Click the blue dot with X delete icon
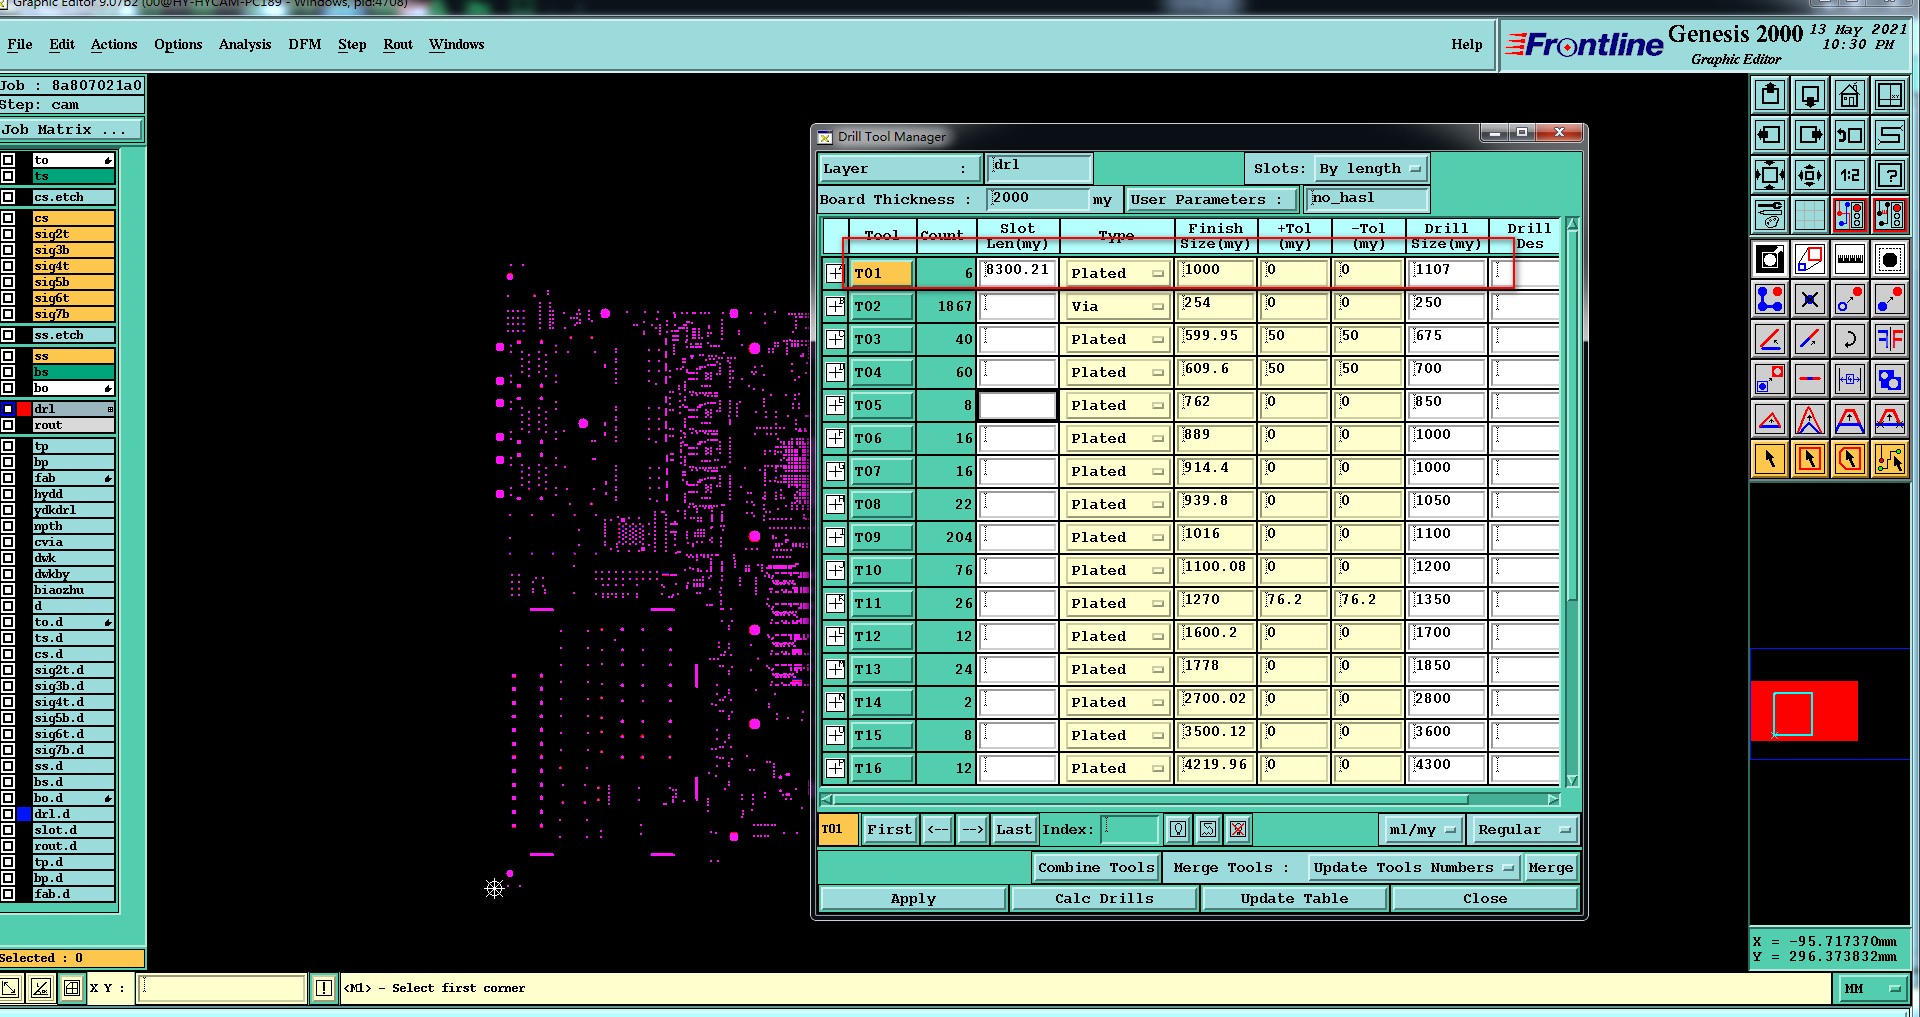Image resolution: width=1920 pixels, height=1017 pixels. [x=1810, y=300]
